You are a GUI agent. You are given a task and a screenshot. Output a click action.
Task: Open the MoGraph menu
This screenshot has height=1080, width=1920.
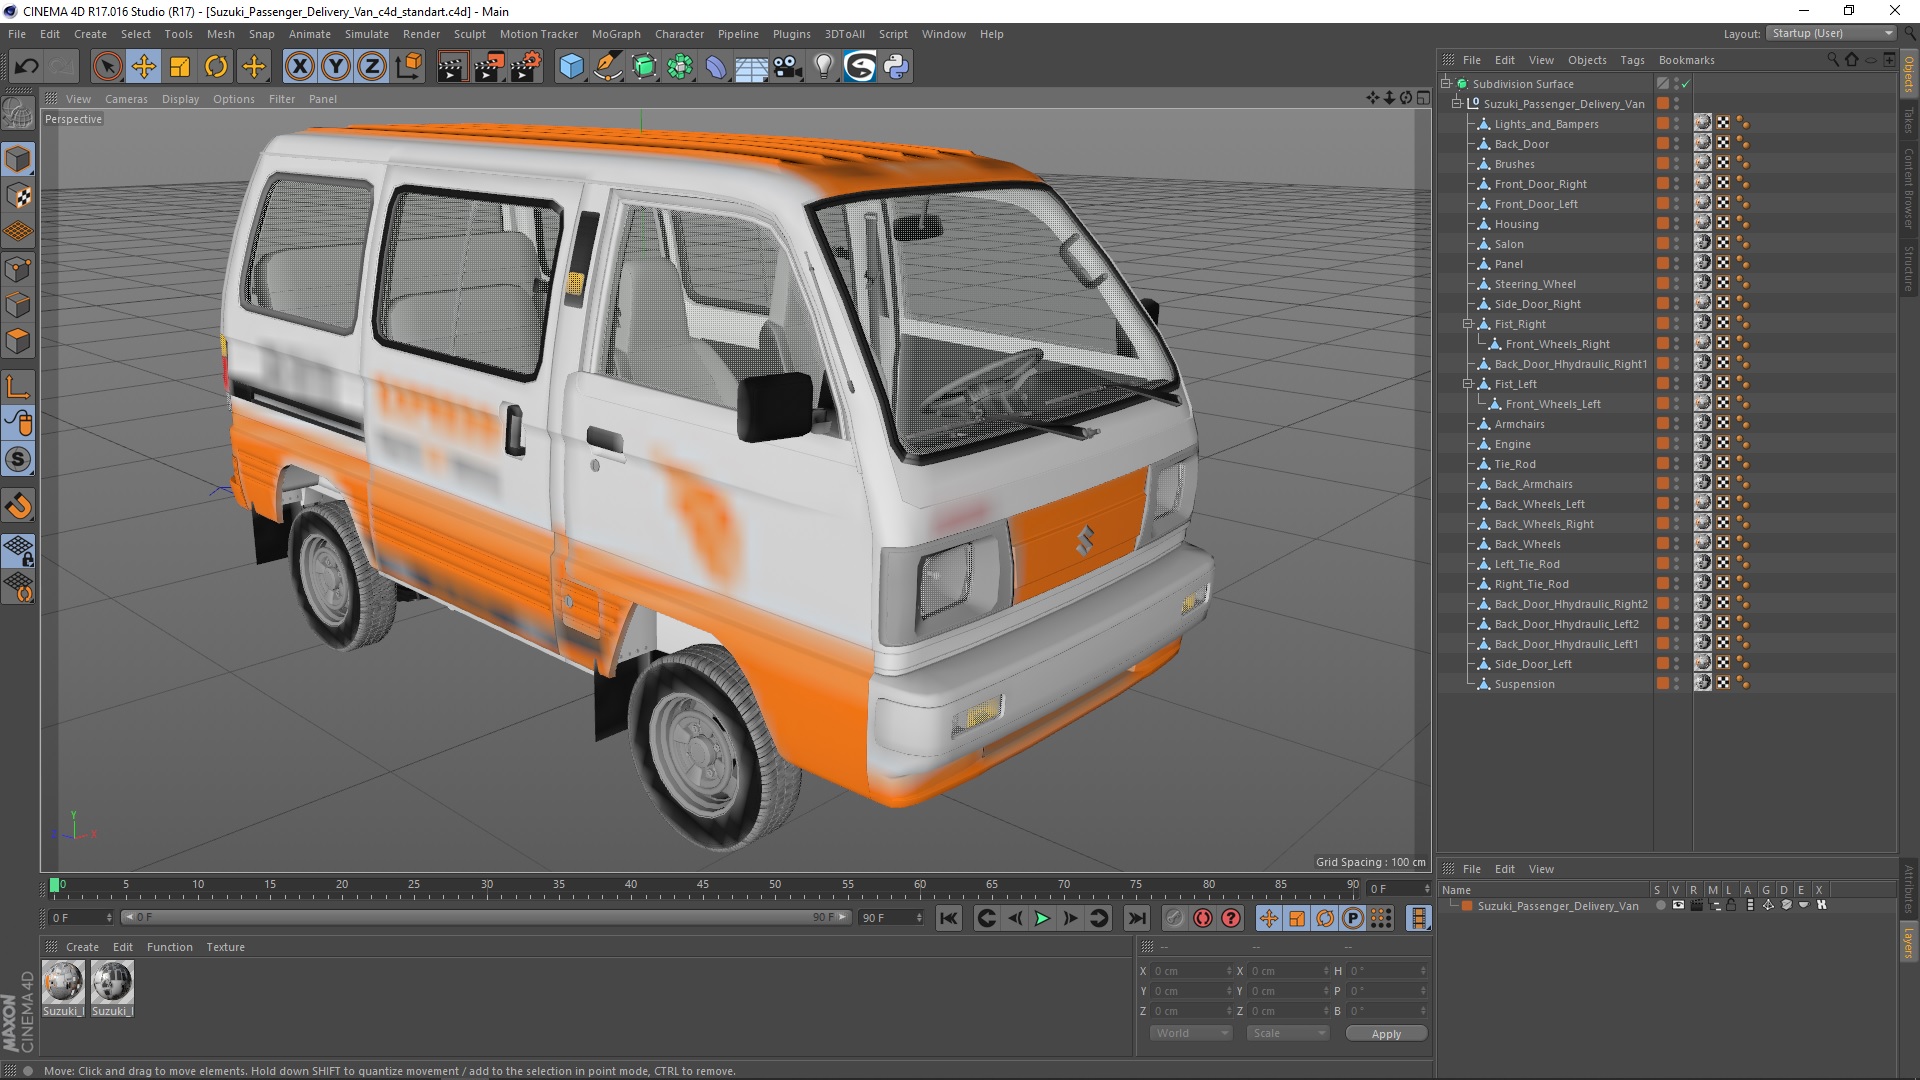pyautogui.click(x=616, y=34)
